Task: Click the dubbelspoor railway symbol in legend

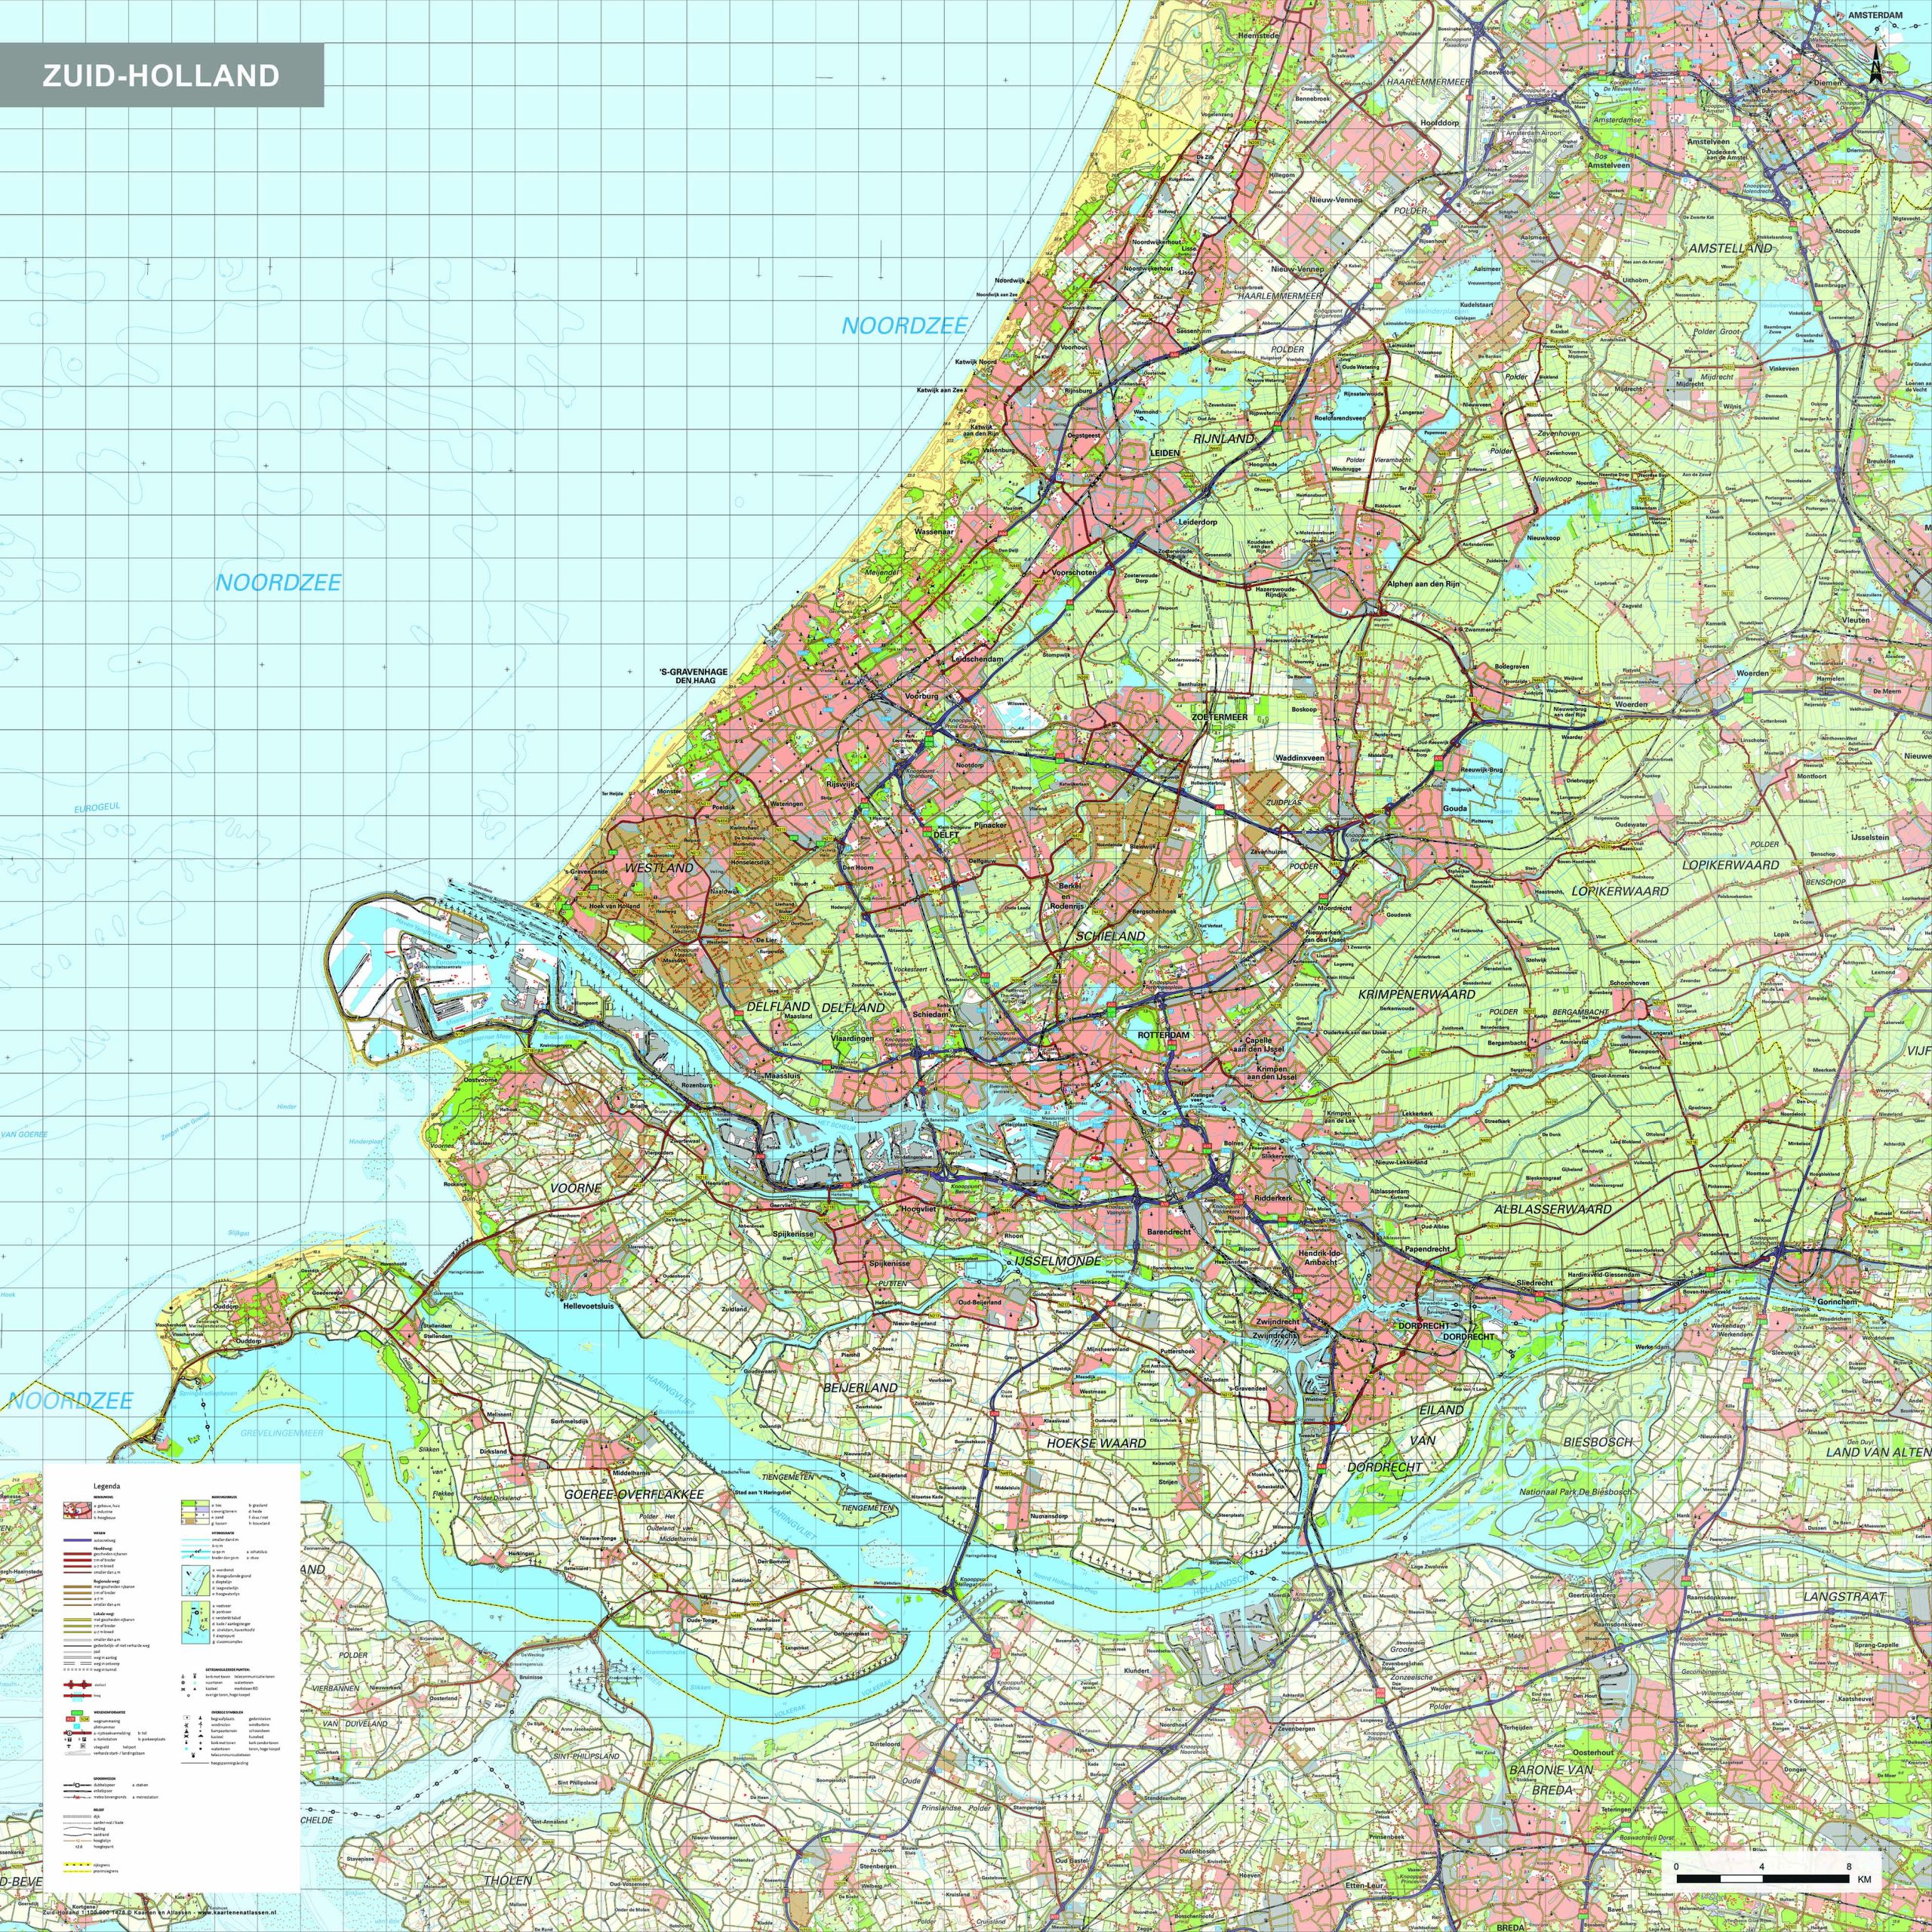Action: click(x=77, y=1786)
